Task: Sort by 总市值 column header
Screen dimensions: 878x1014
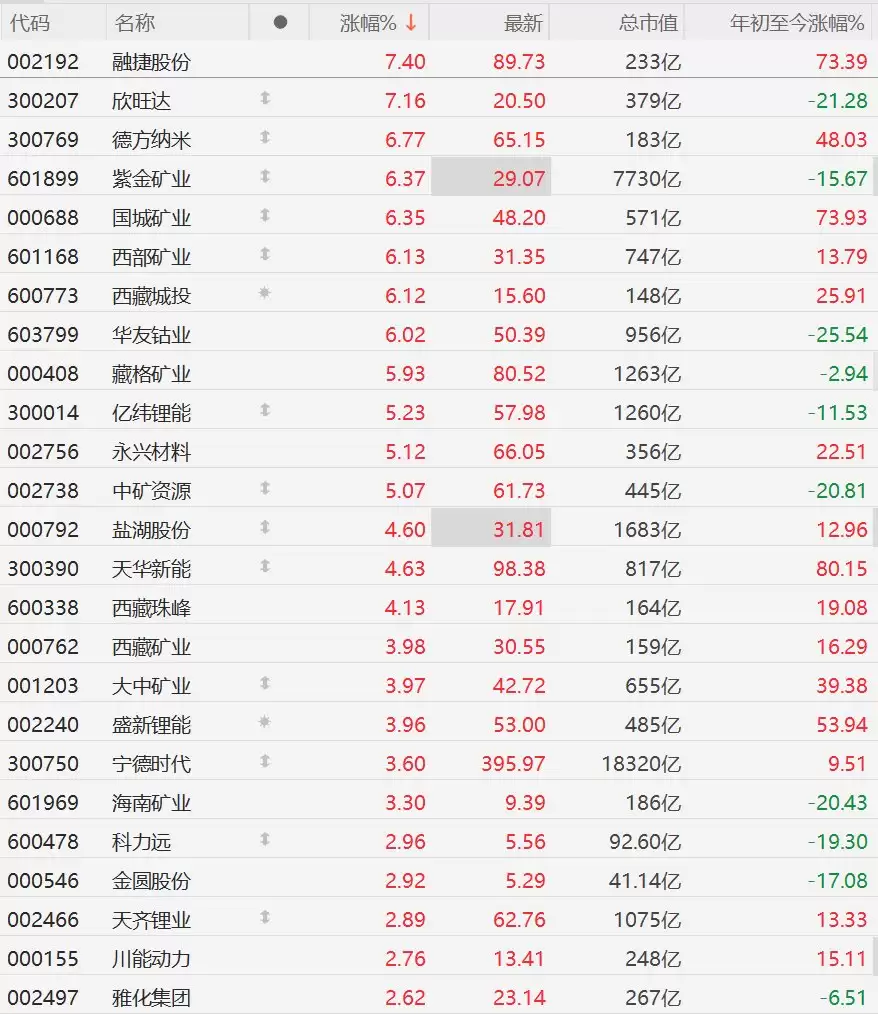Action: 648,23
